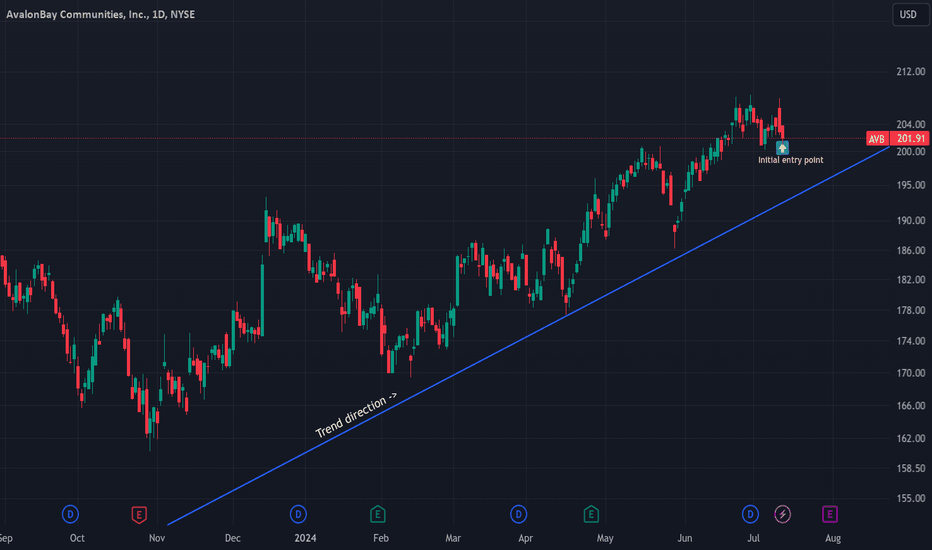Open the red earnings marker before November
This screenshot has height=550, width=932.
(138, 514)
